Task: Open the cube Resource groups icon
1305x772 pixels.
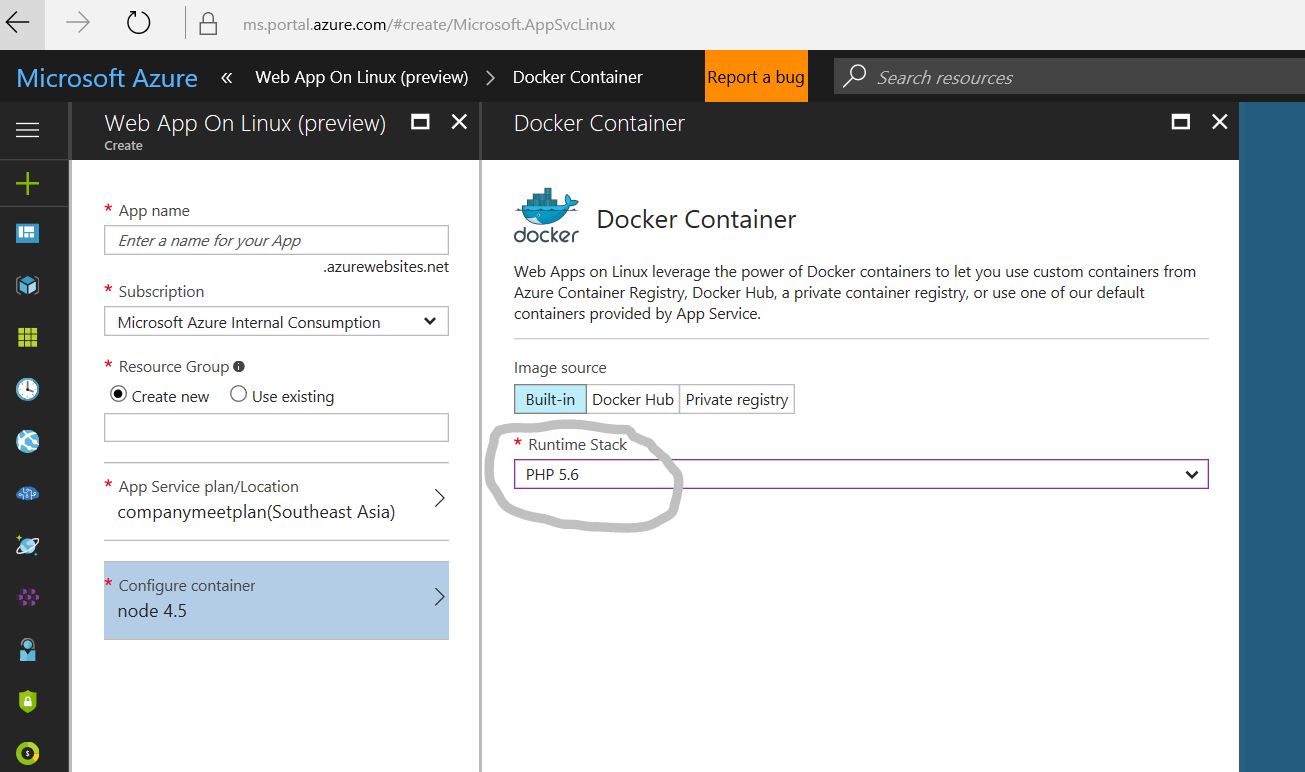Action: 28,285
